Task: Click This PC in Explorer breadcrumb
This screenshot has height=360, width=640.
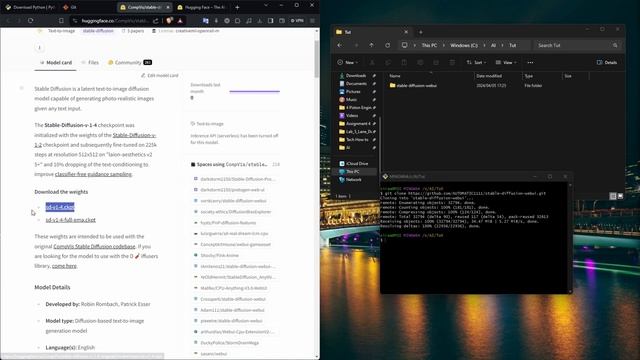Action: (x=429, y=46)
